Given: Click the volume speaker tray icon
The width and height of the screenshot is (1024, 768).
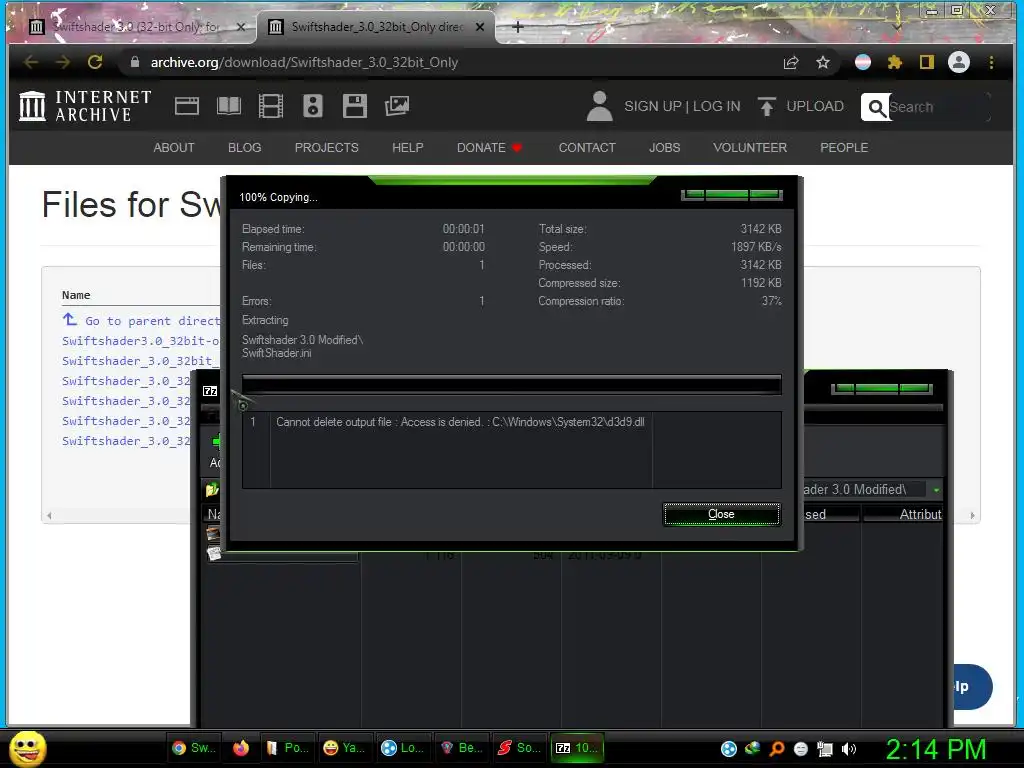Looking at the screenshot, I should [x=848, y=749].
